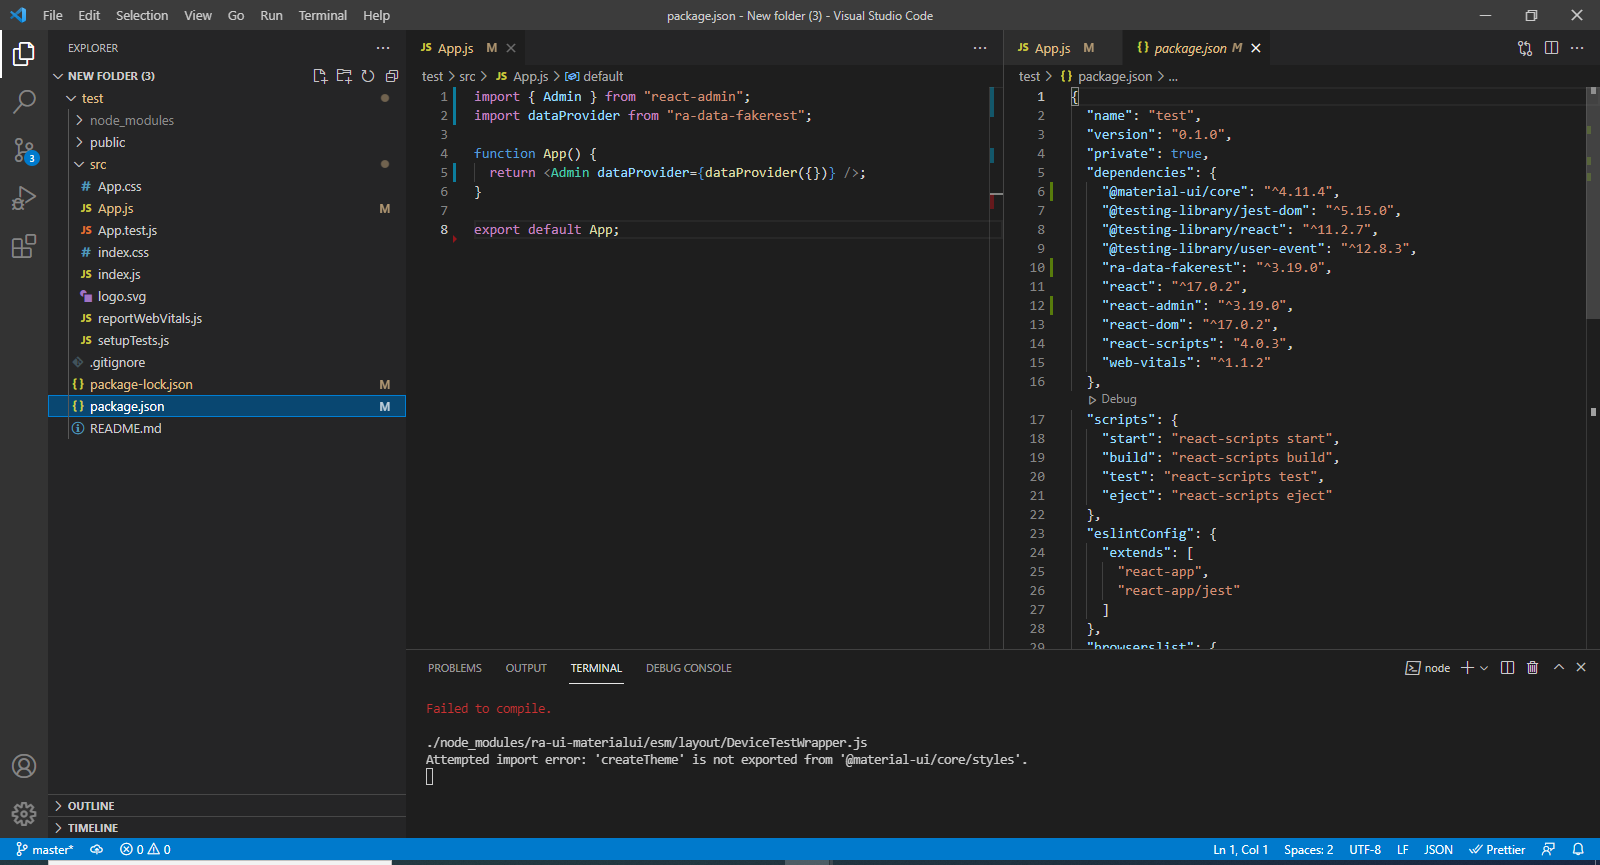
Task: Open more actions for right editor group
Action: click(x=1577, y=48)
